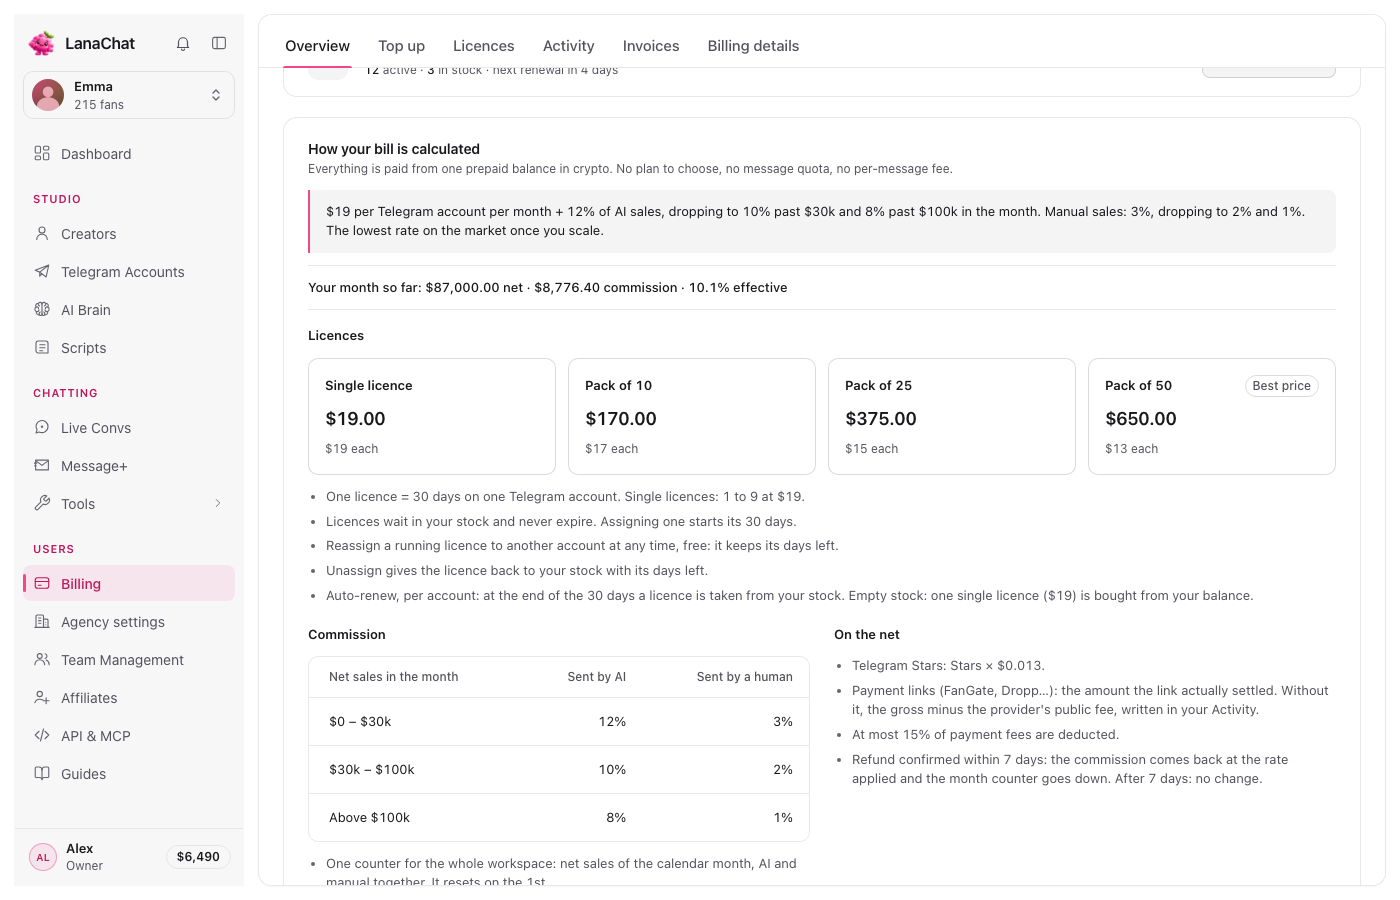Click the AI Brain icon
The width and height of the screenshot is (1400, 900).
(x=42, y=309)
